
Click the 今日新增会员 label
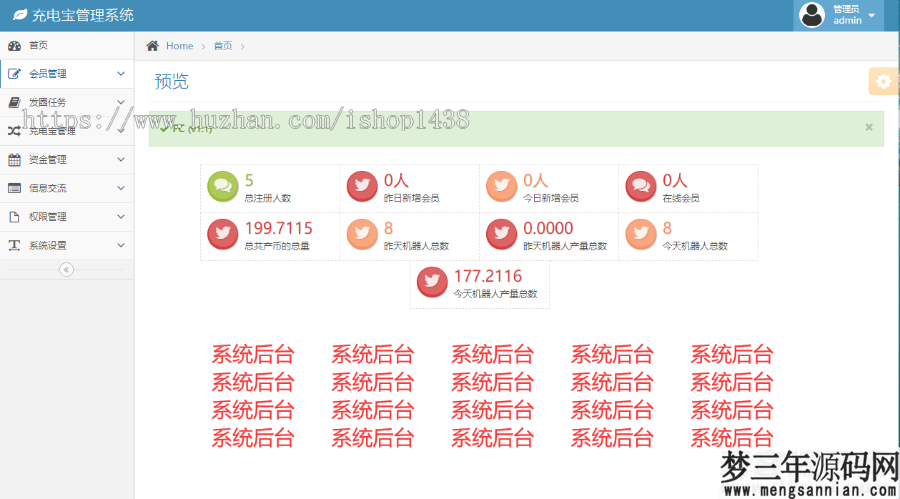pyautogui.click(x=551, y=198)
